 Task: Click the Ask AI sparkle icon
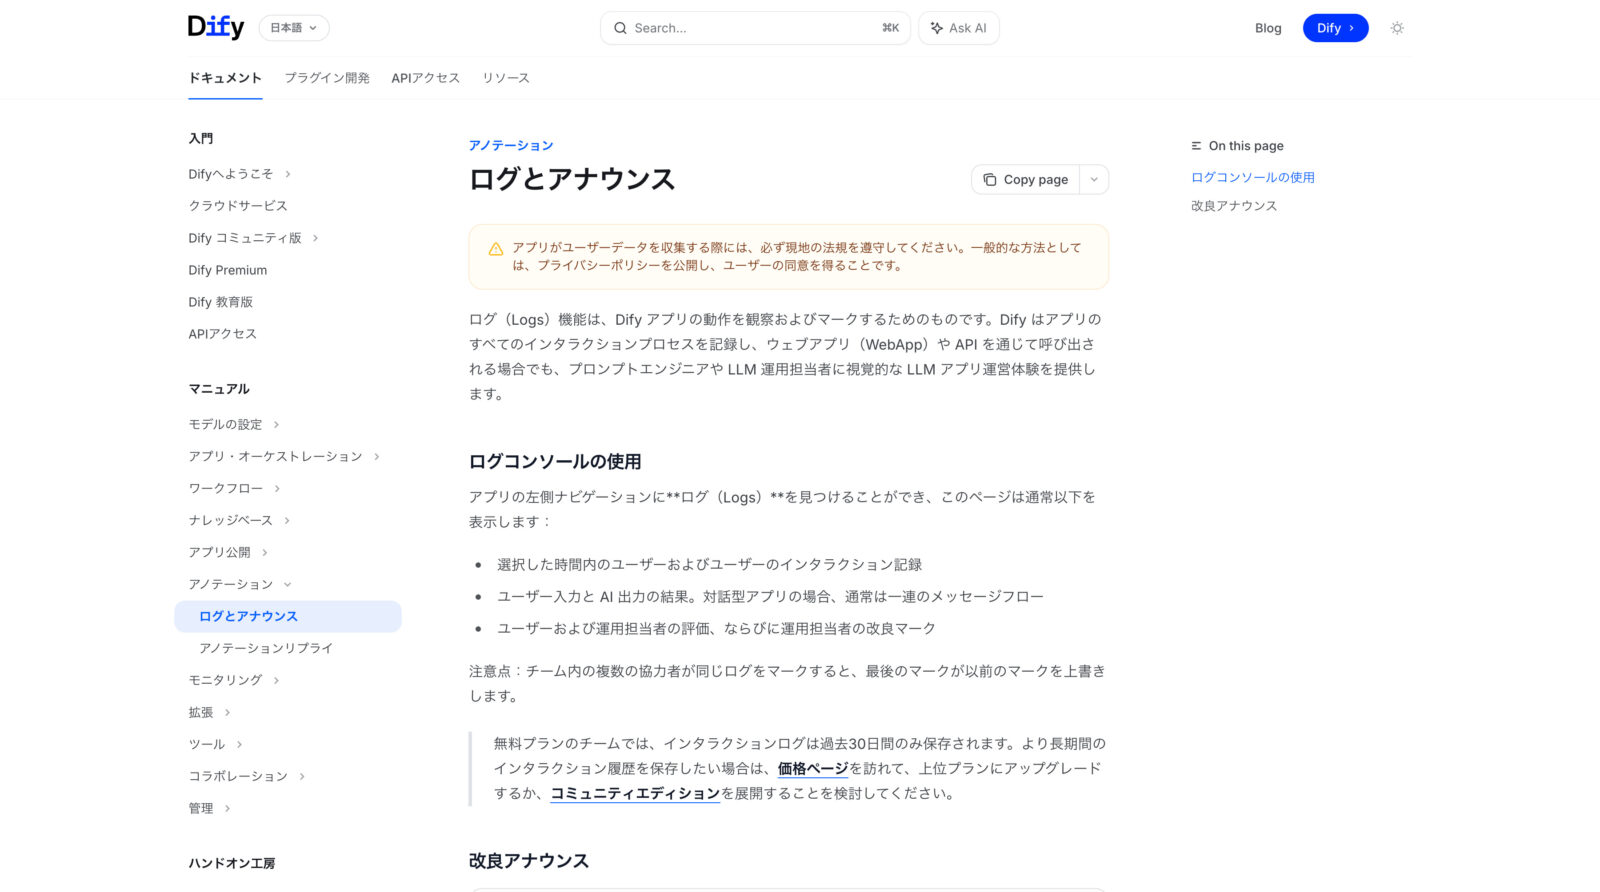[937, 28]
